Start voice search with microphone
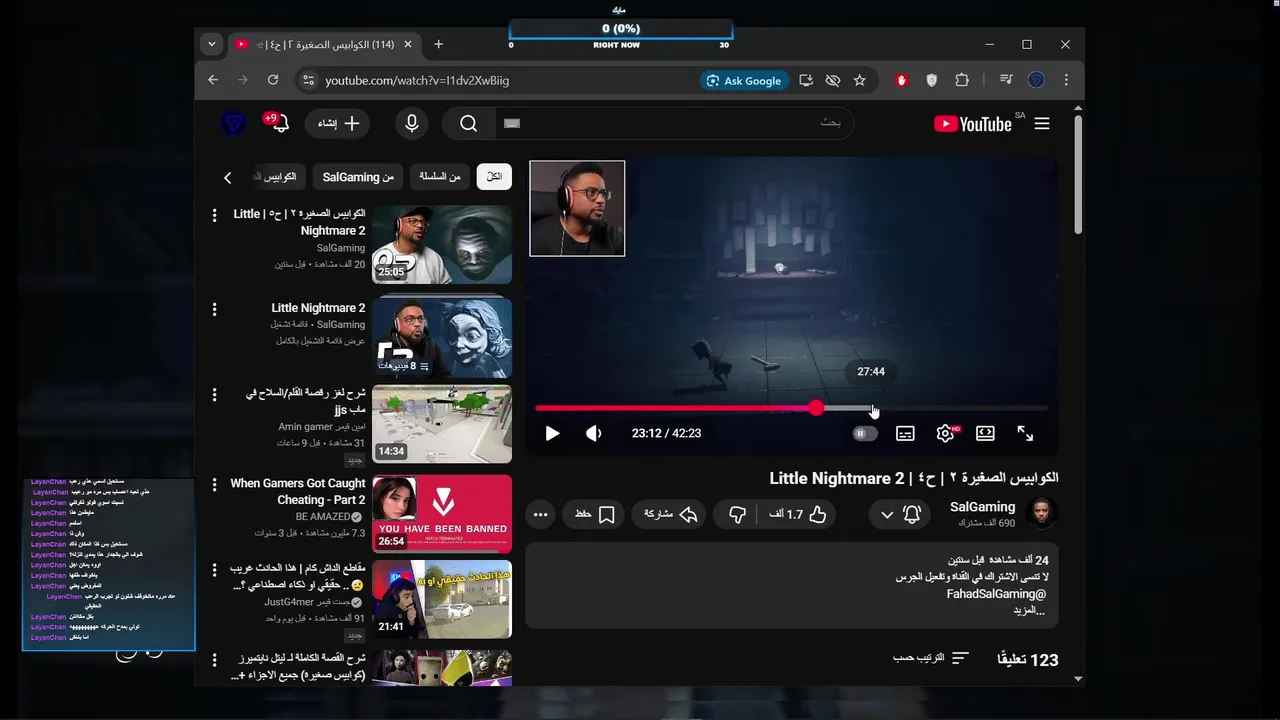Screen dimensions: 1280x720 pyautogui.click(x=412, y=123)
